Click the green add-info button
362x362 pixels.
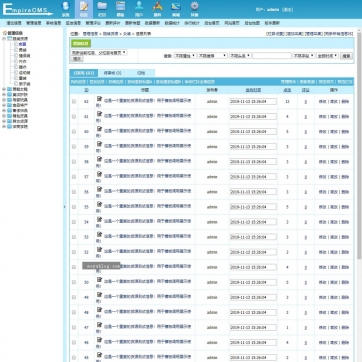click(x=81, y=43)
